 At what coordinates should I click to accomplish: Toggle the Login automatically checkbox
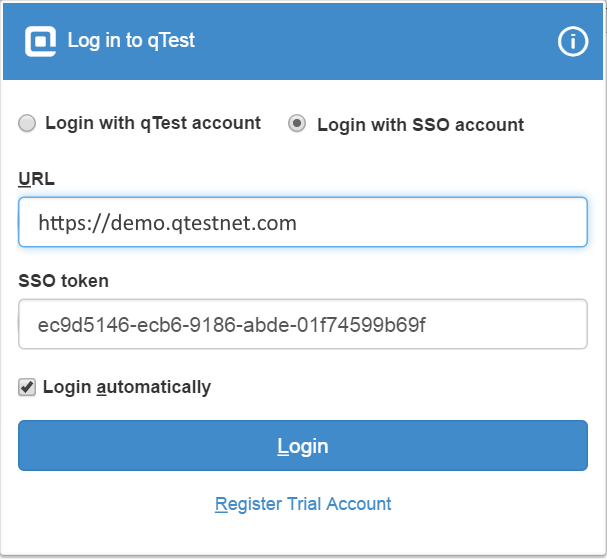pos(27,387)
